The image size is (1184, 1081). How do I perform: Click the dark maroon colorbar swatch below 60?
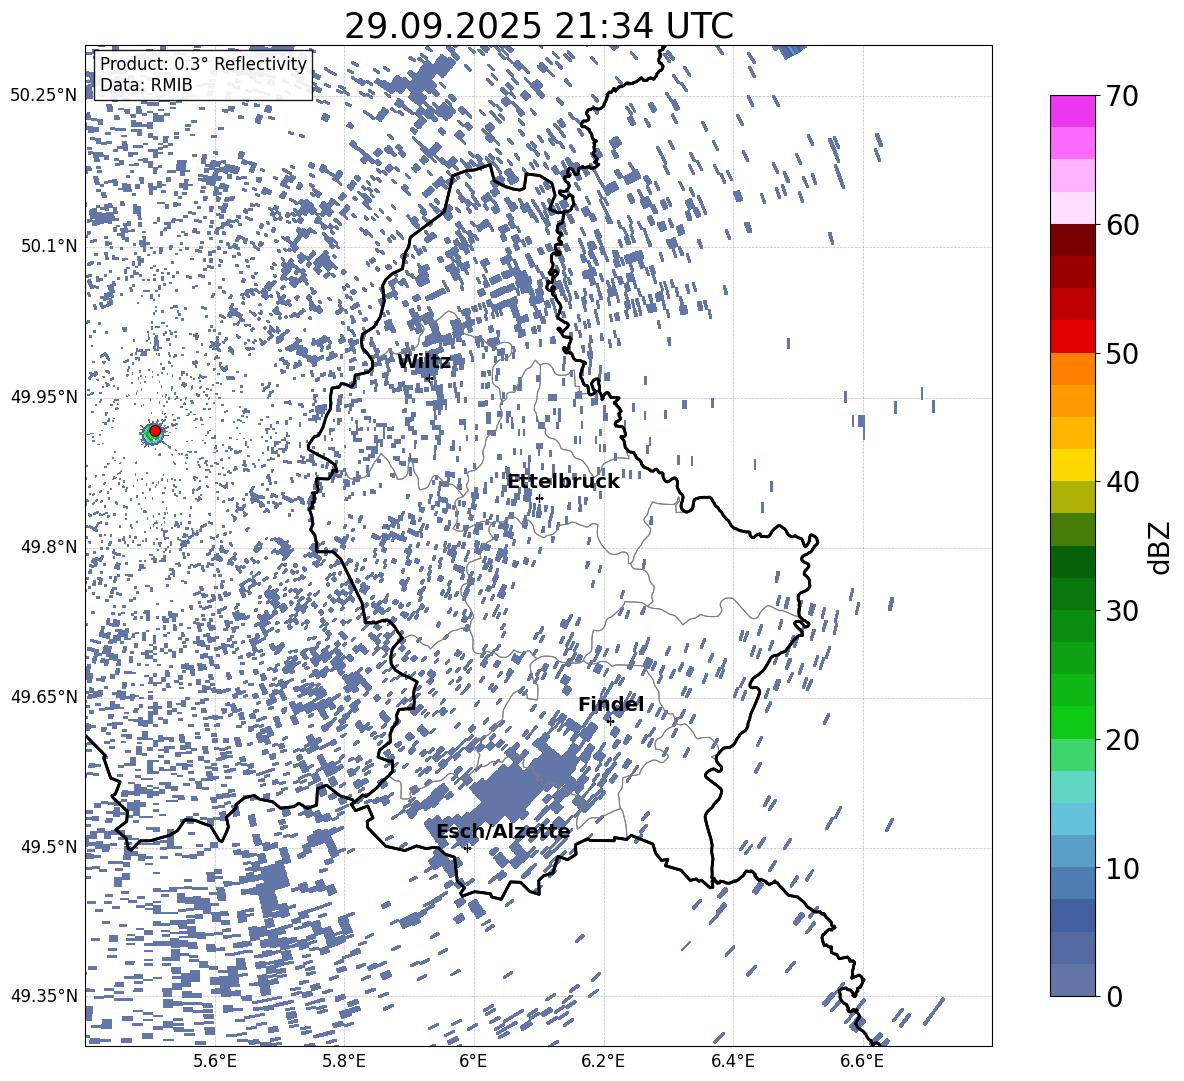(1072, 240)
